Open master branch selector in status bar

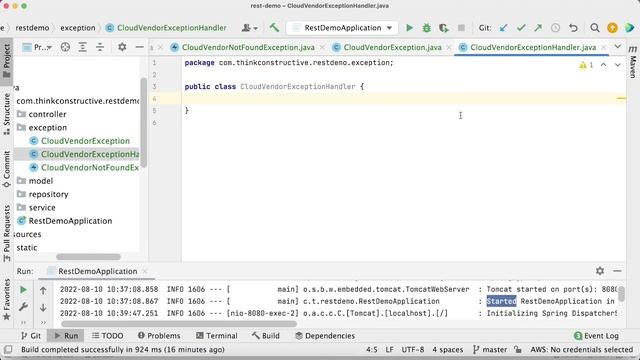tap(490, 349)
